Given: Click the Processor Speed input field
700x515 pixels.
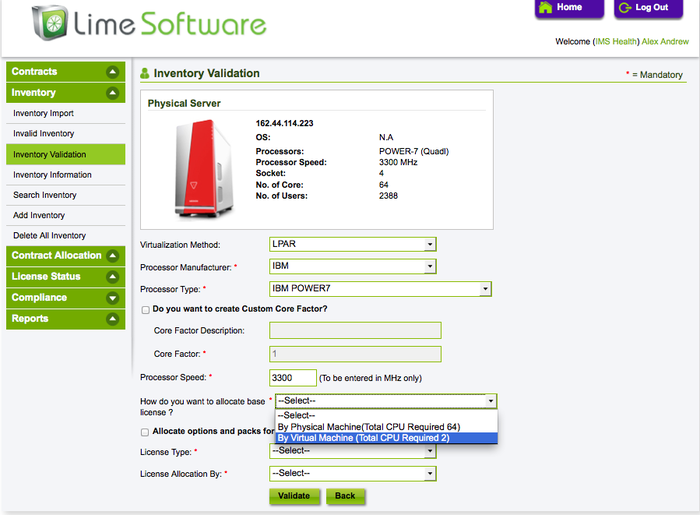Looking at the screenshot, I should pyautogui.click(x=292, y=378).
